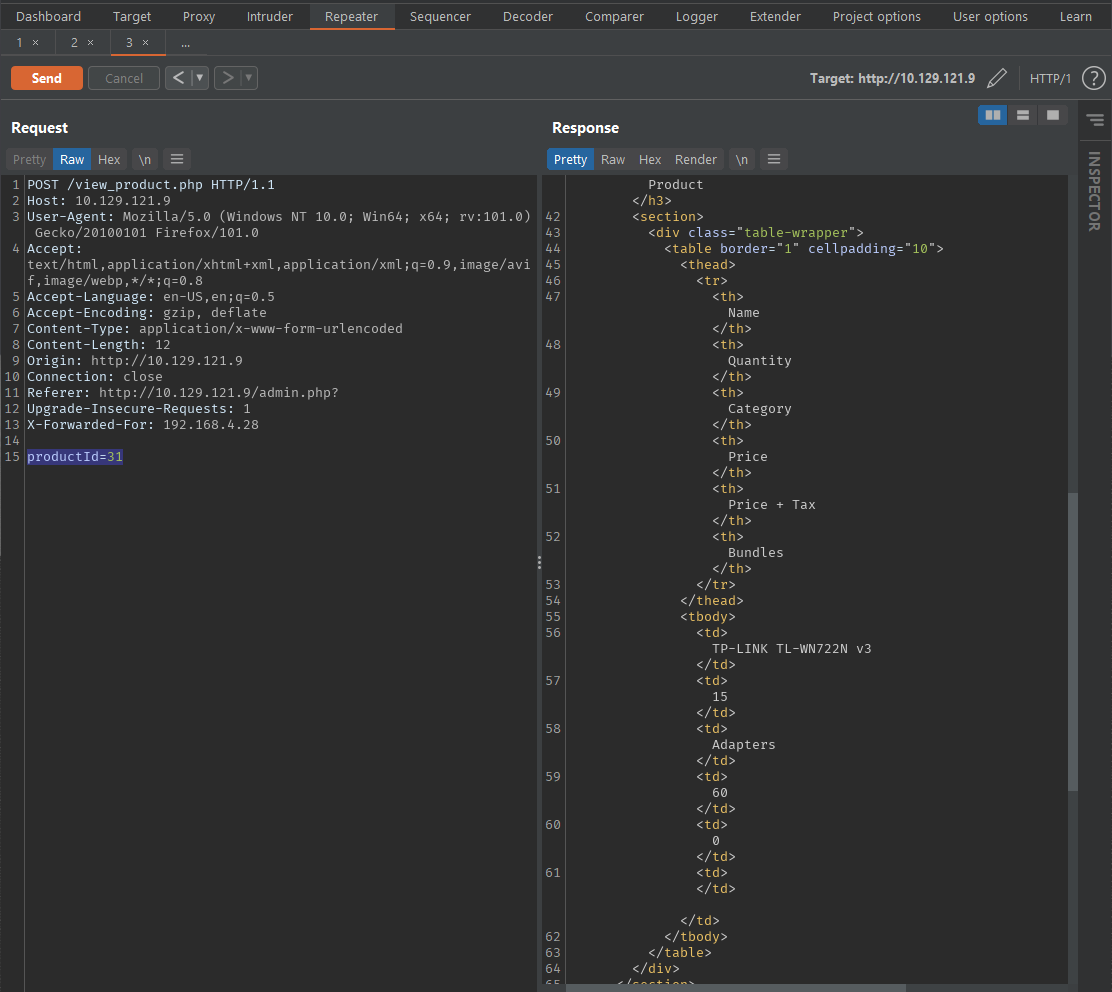Add new Repeater tab with ellipsis
Screen dimensions: 1112x992
tap(185, 43)
